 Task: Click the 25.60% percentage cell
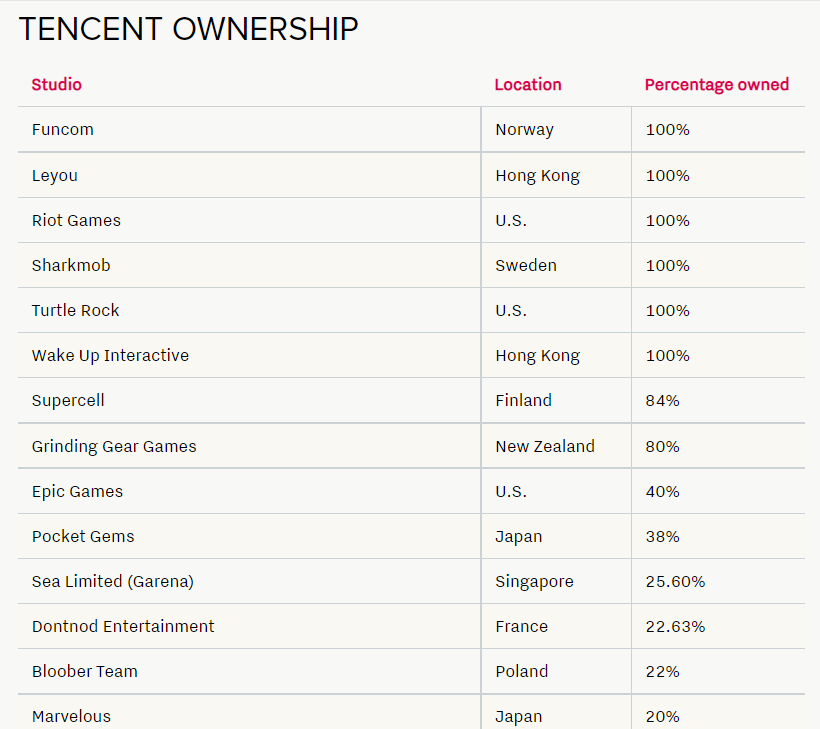[676, 582]
